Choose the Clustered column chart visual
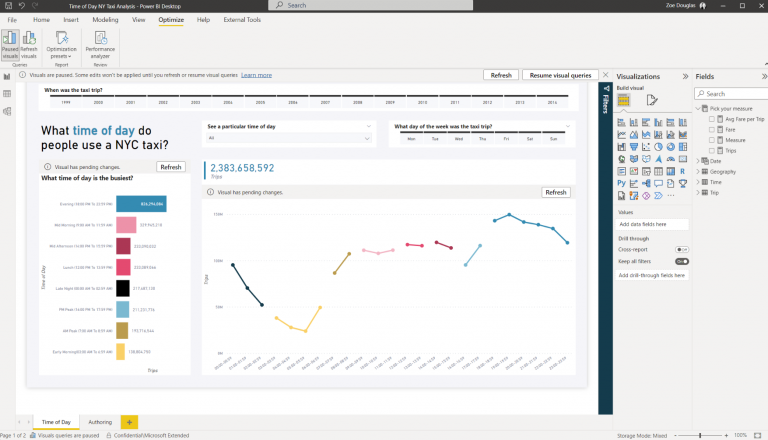768x440 pixels. click(658, 122)
